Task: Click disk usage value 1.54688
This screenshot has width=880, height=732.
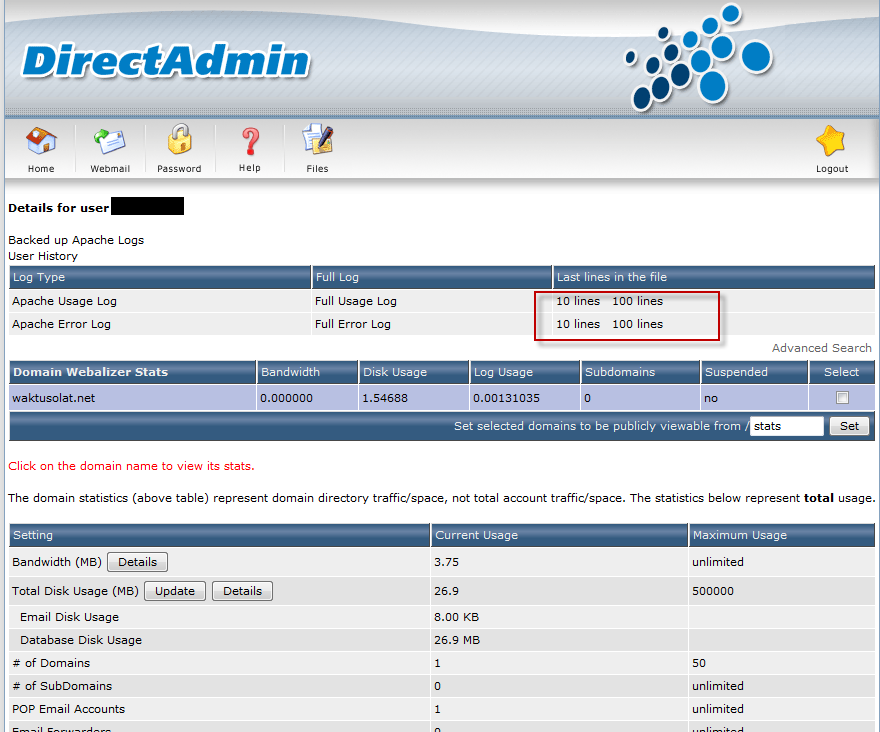Action: click(x=384, y=398)
